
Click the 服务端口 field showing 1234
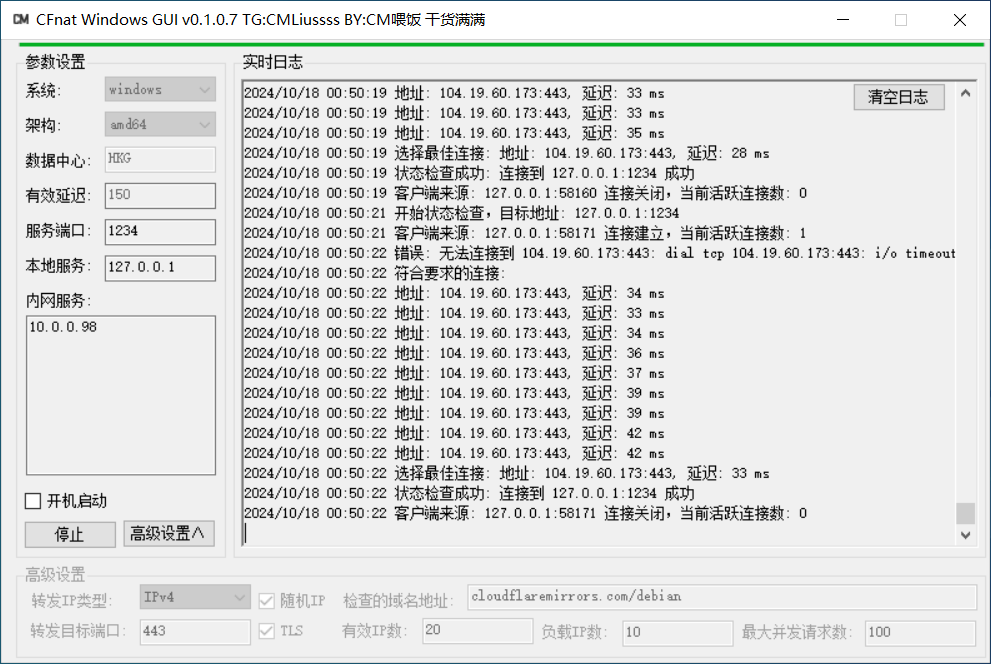click(161, 231)
